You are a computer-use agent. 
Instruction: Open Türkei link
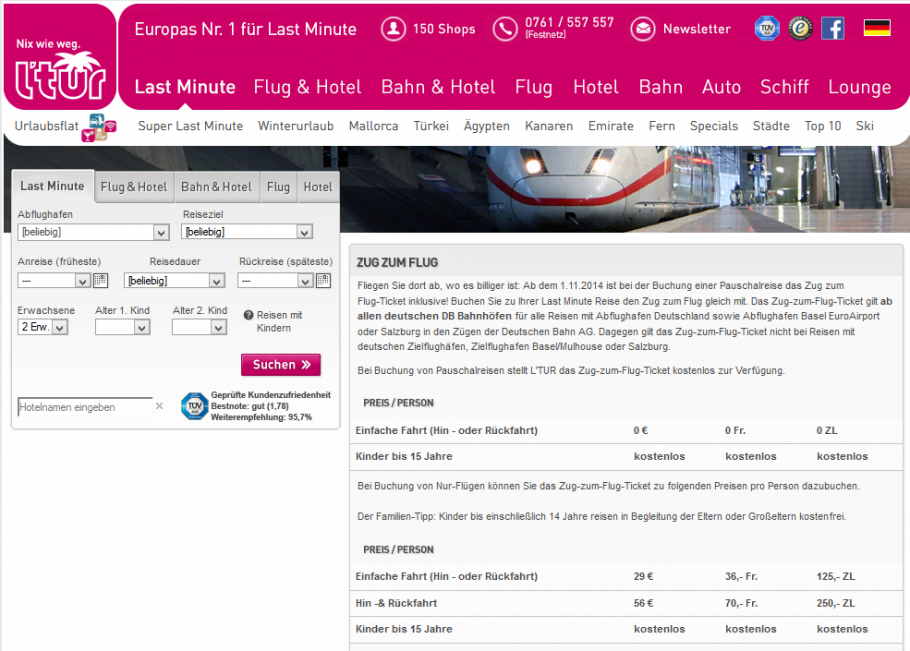pyautogui.click(x=431, y=126)
